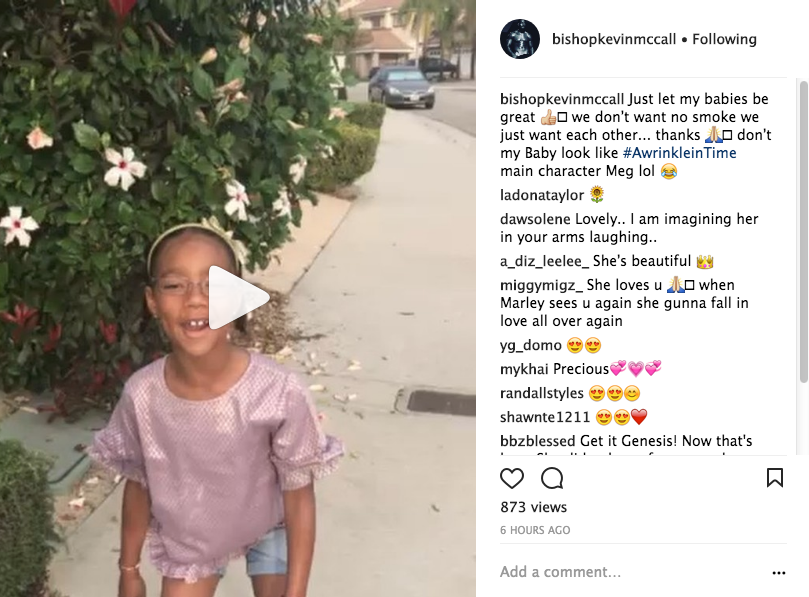Screen dimensions: 809x597
Task: Play the video
Action: click(239, 298)
